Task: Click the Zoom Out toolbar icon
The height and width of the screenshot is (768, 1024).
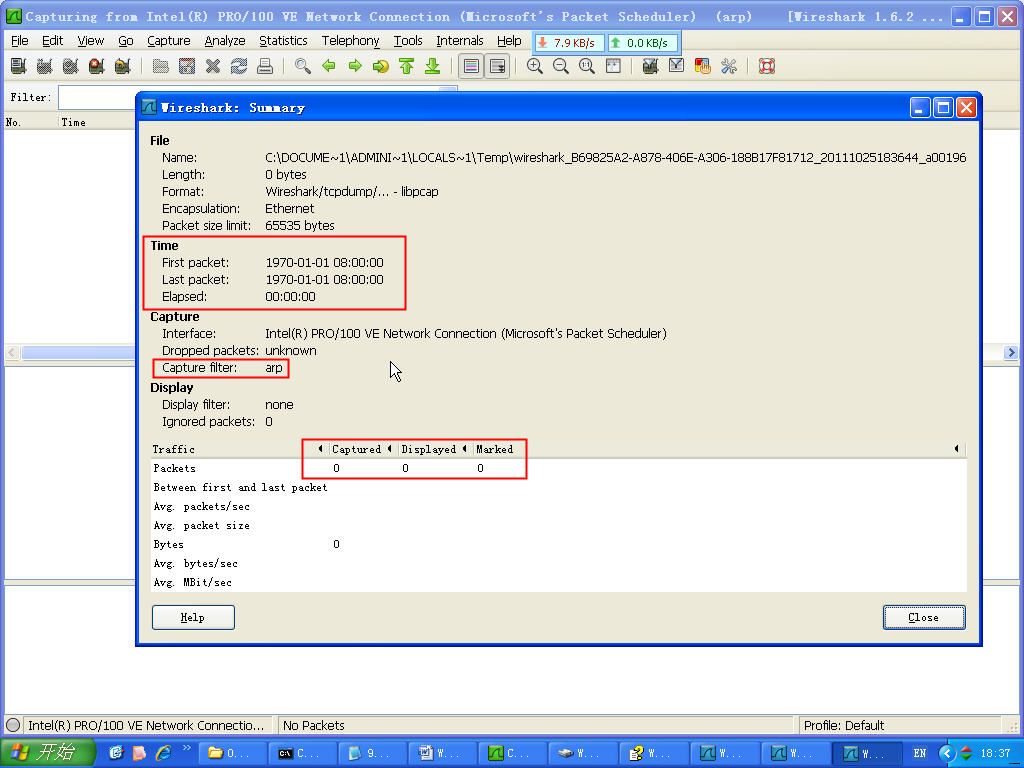Action: [x=561, y=66]
